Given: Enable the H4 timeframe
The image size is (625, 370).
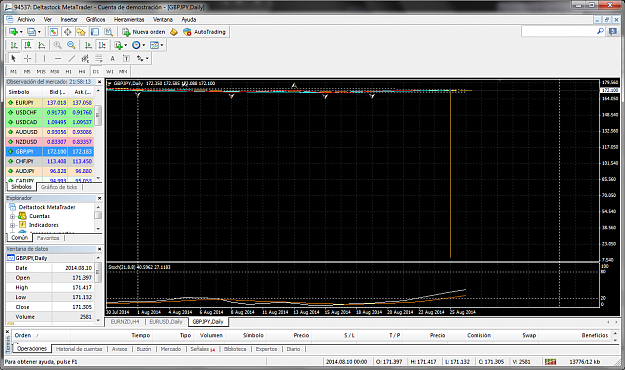Looking at the screenshot, I should [82, 72].
